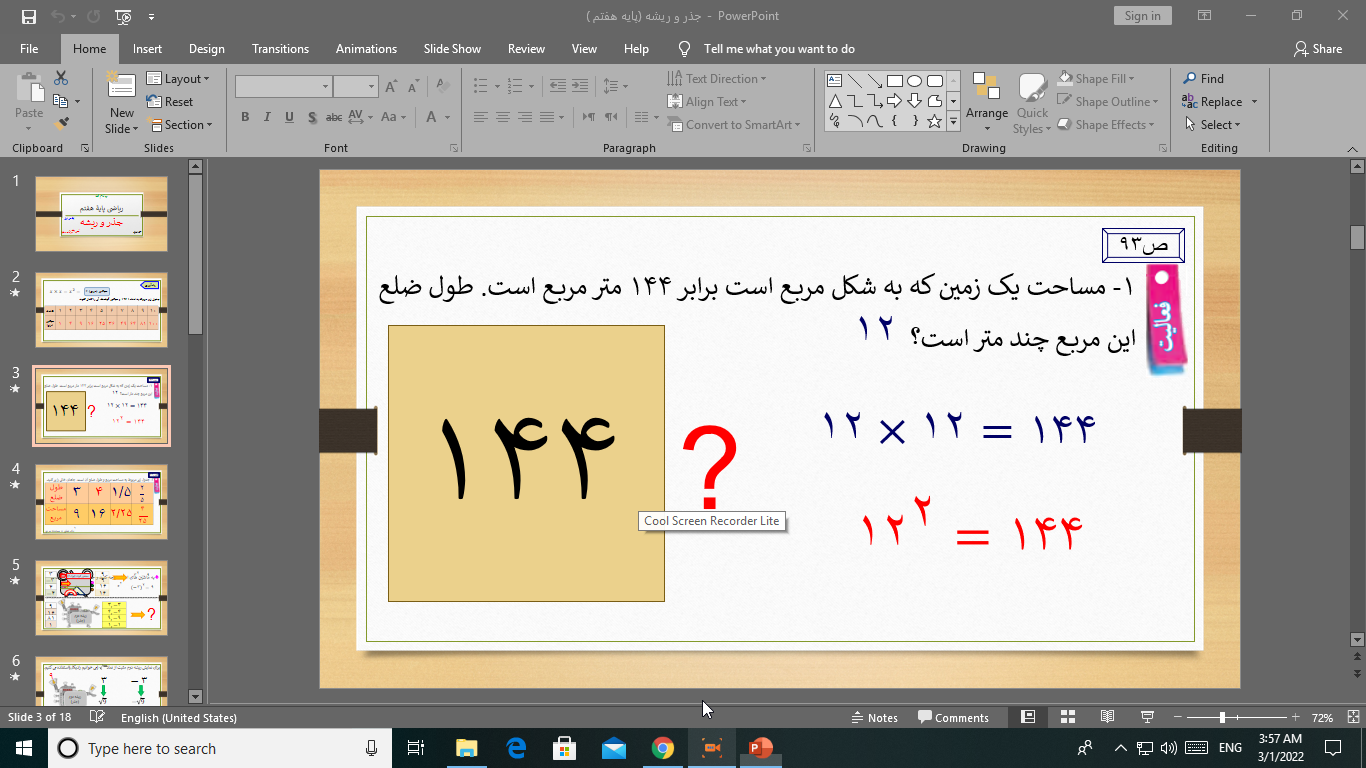Open the Shape Fill dropdown

pos(1108,79)
